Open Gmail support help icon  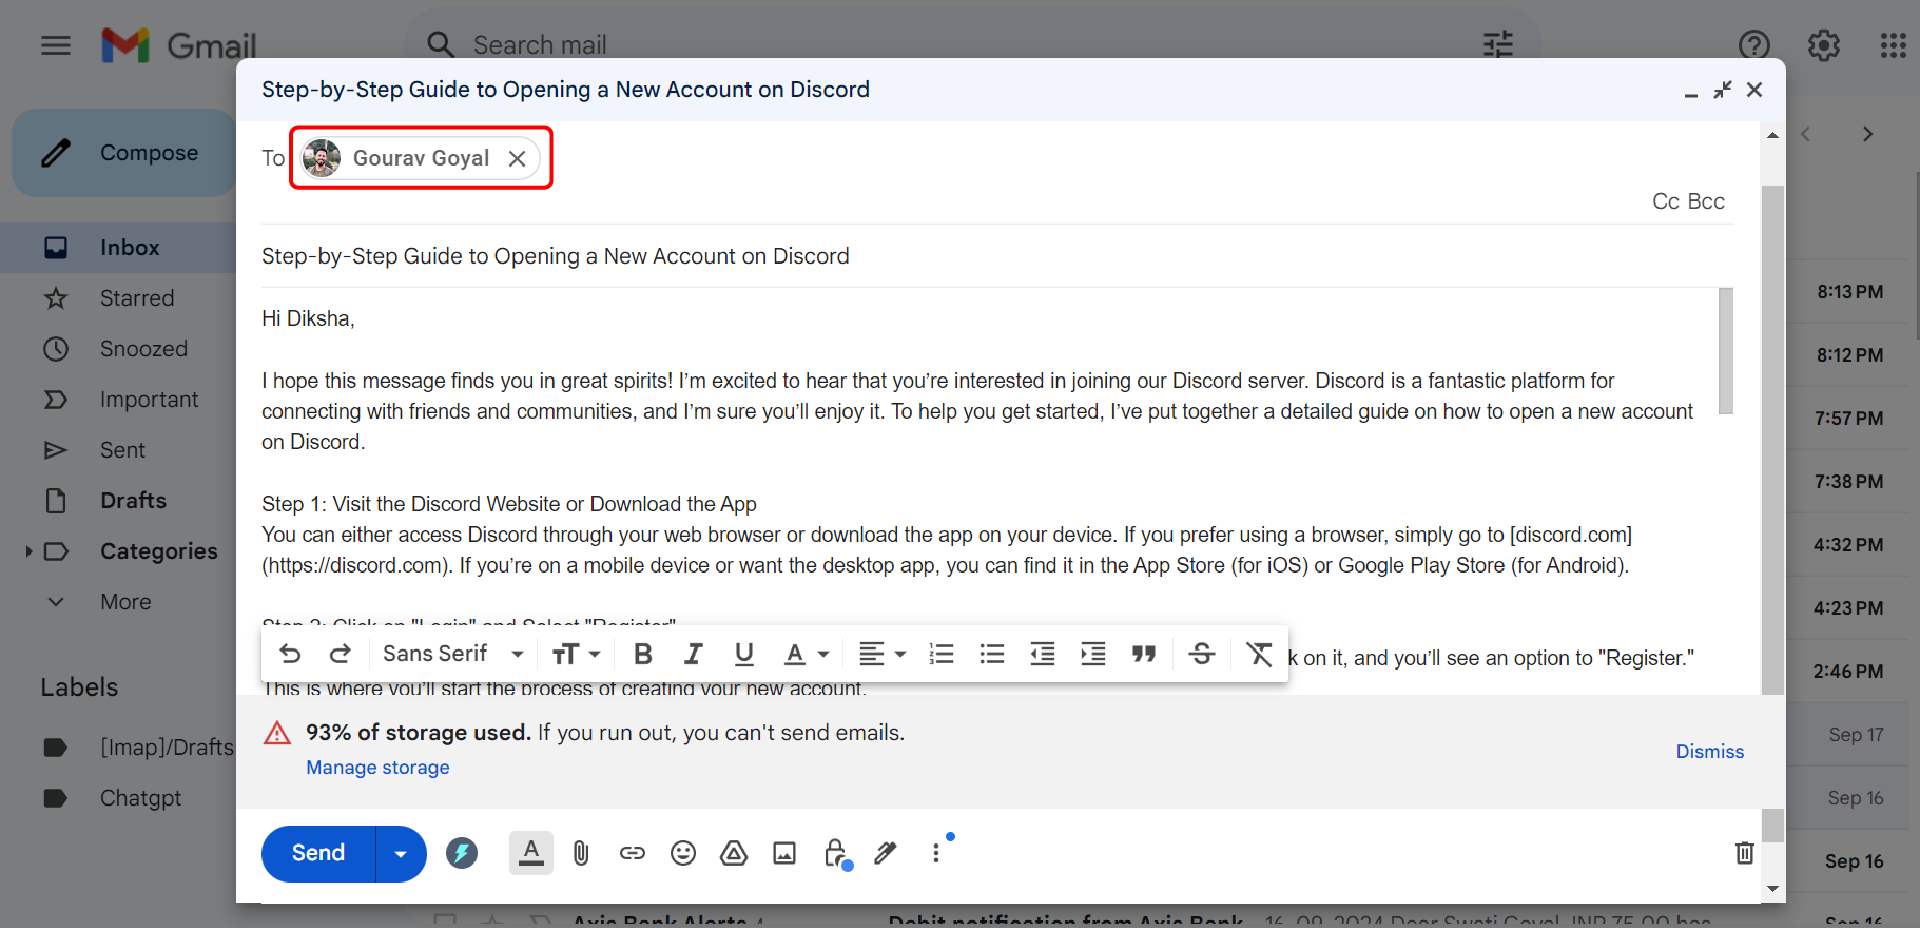tap(1754, 45)
